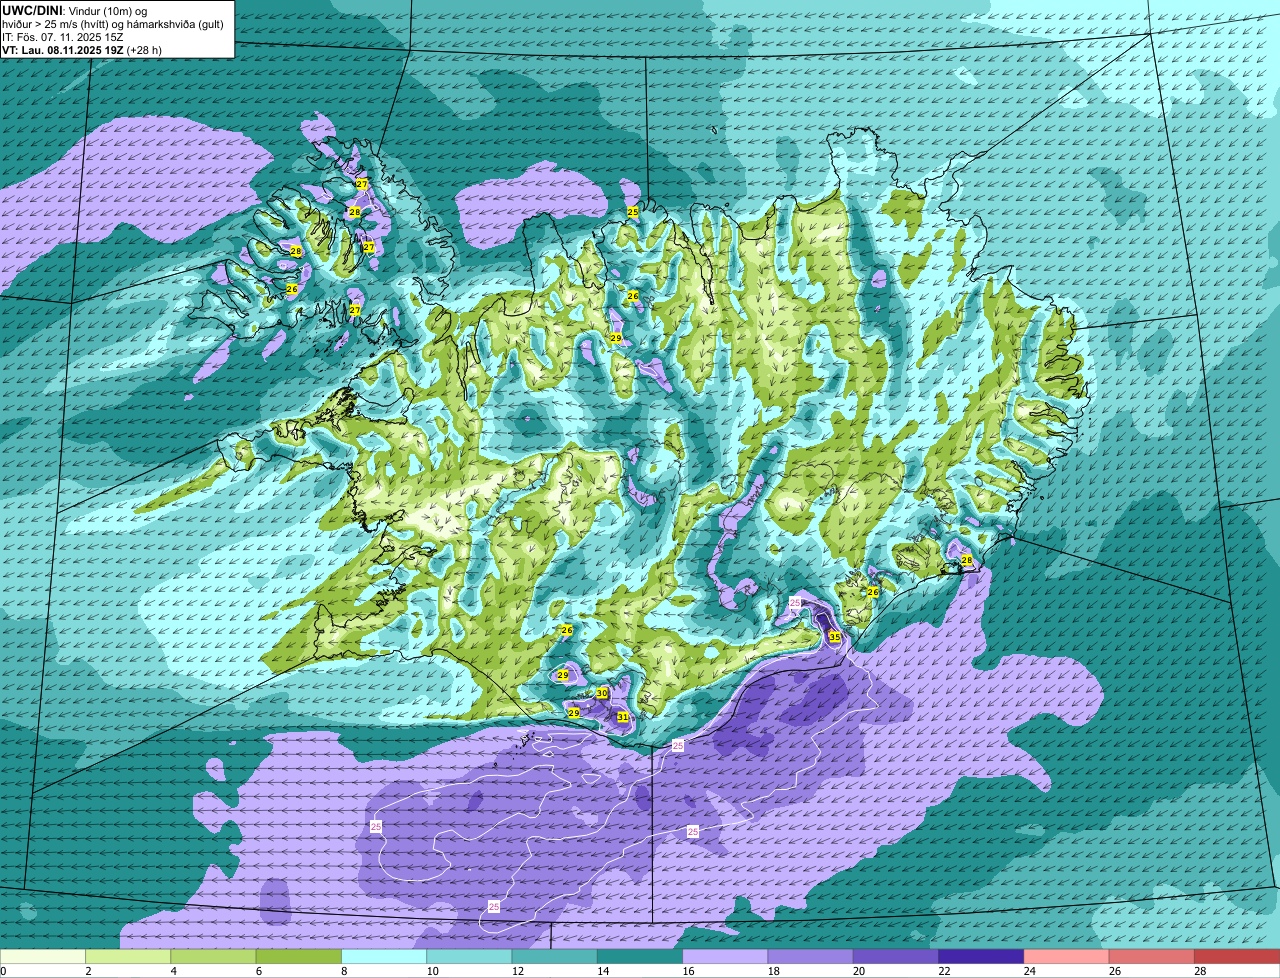
Task: Click the title text 'UWC/DINI: Vindur (10m) og'
Action: click(x=74, y=10)
